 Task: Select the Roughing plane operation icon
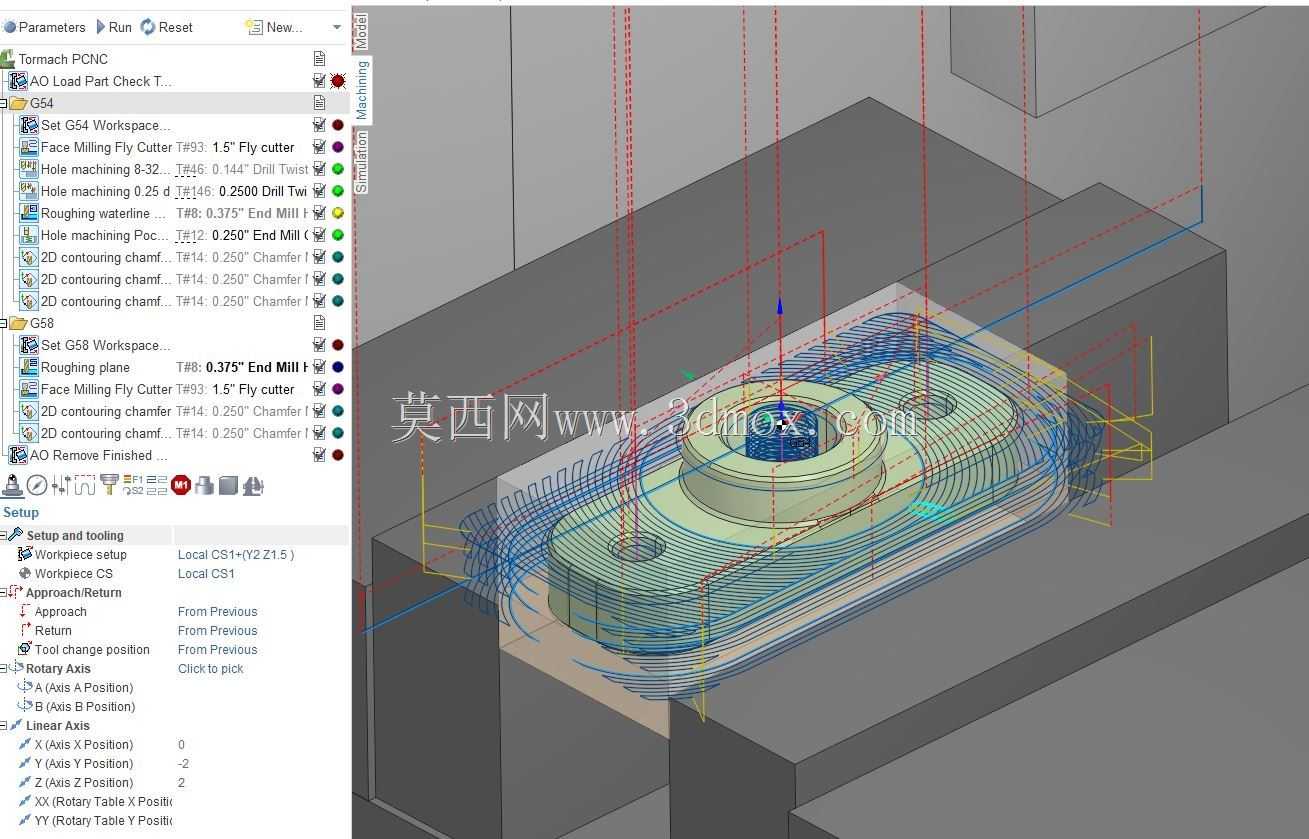pos(29,367)
